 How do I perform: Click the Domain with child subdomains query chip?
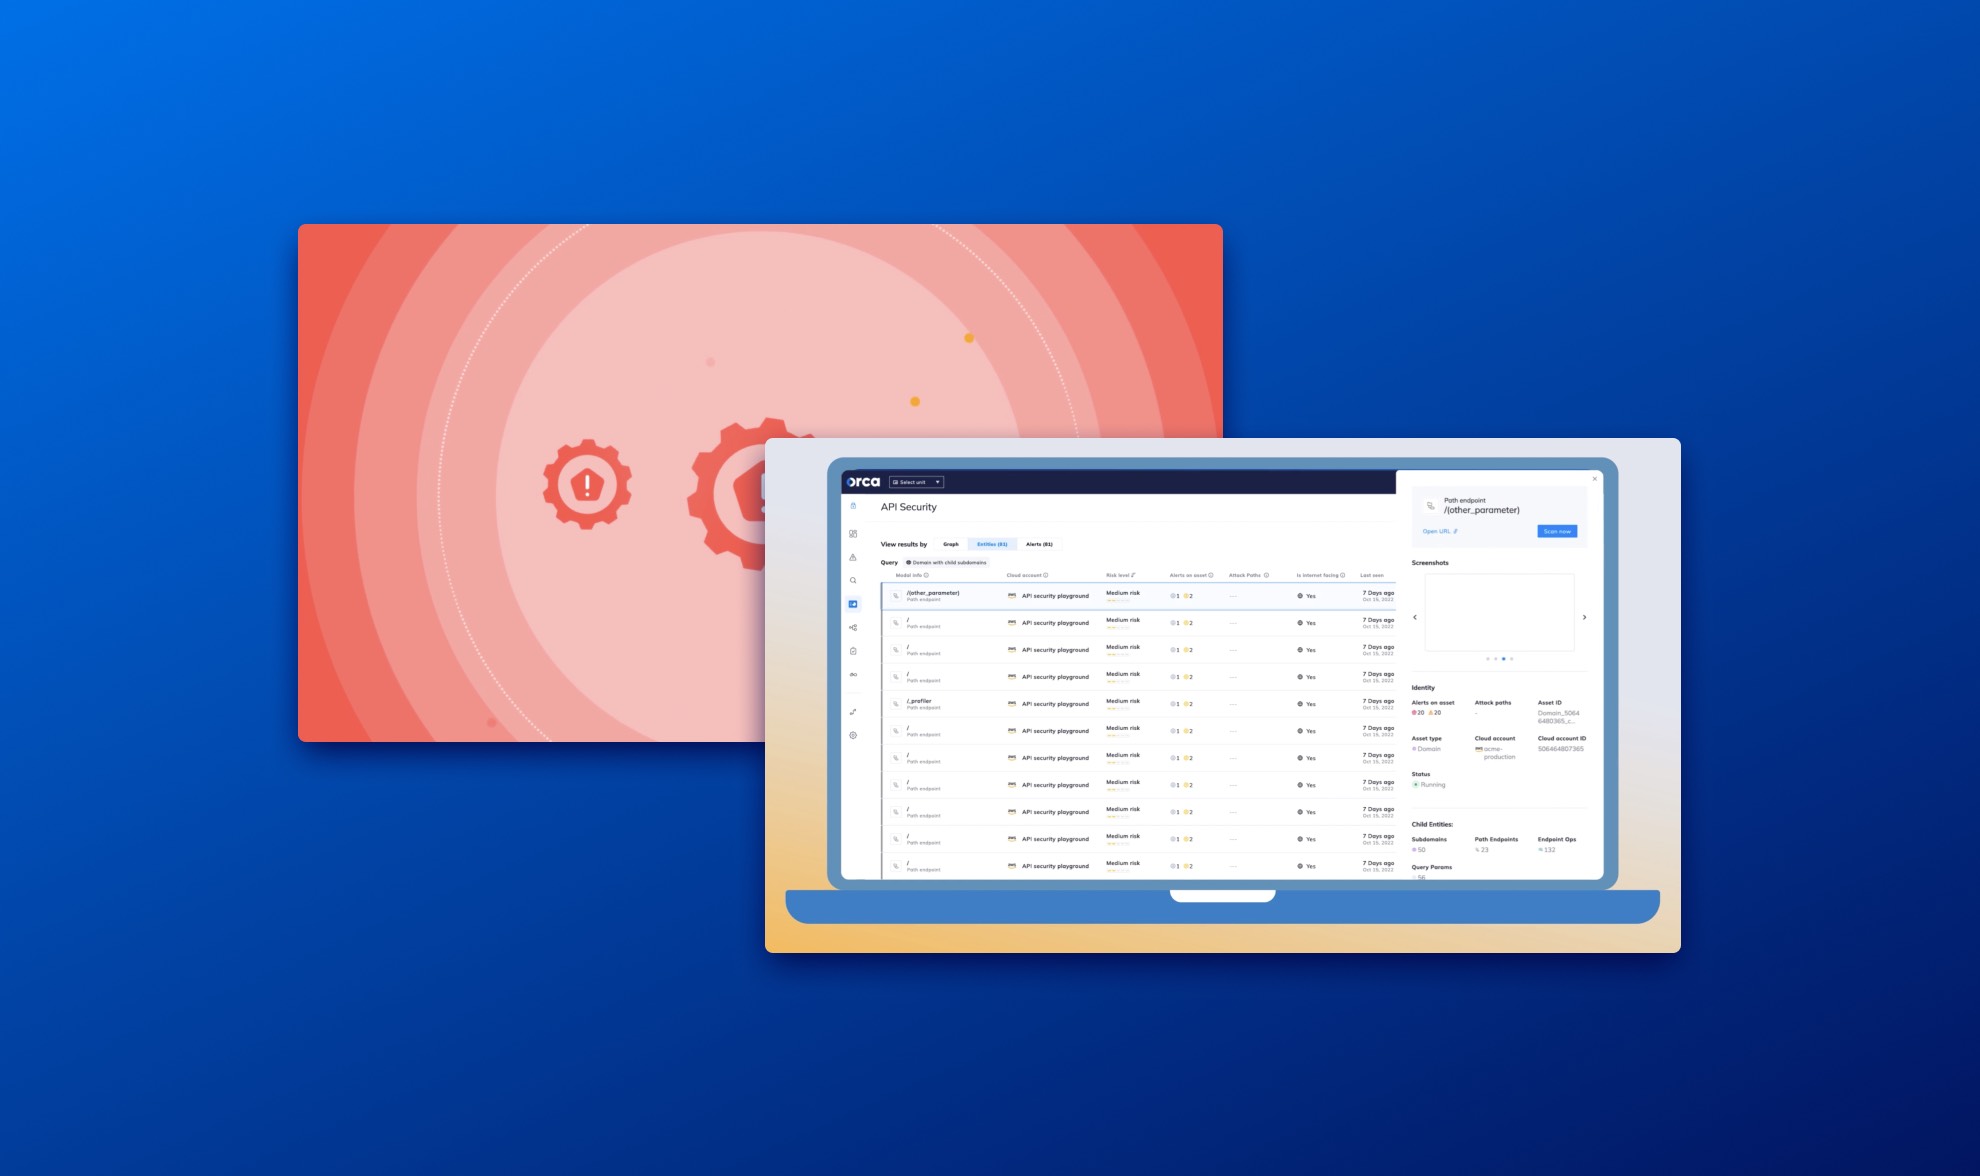(946, 562)
